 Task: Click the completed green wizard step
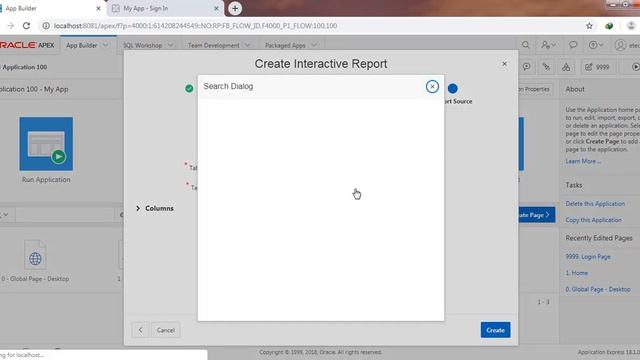(x=189, y=88)
